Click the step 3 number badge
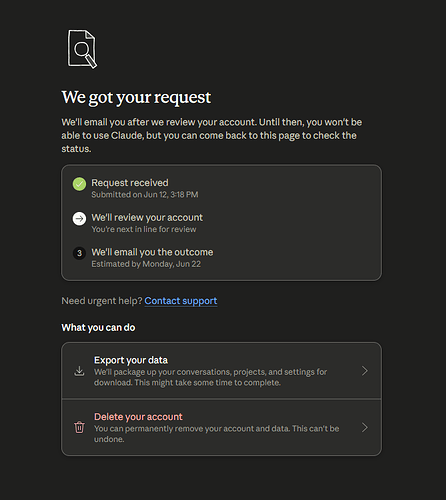The height and width of the screenshot is (500, 446). click(x=79, y=253)
